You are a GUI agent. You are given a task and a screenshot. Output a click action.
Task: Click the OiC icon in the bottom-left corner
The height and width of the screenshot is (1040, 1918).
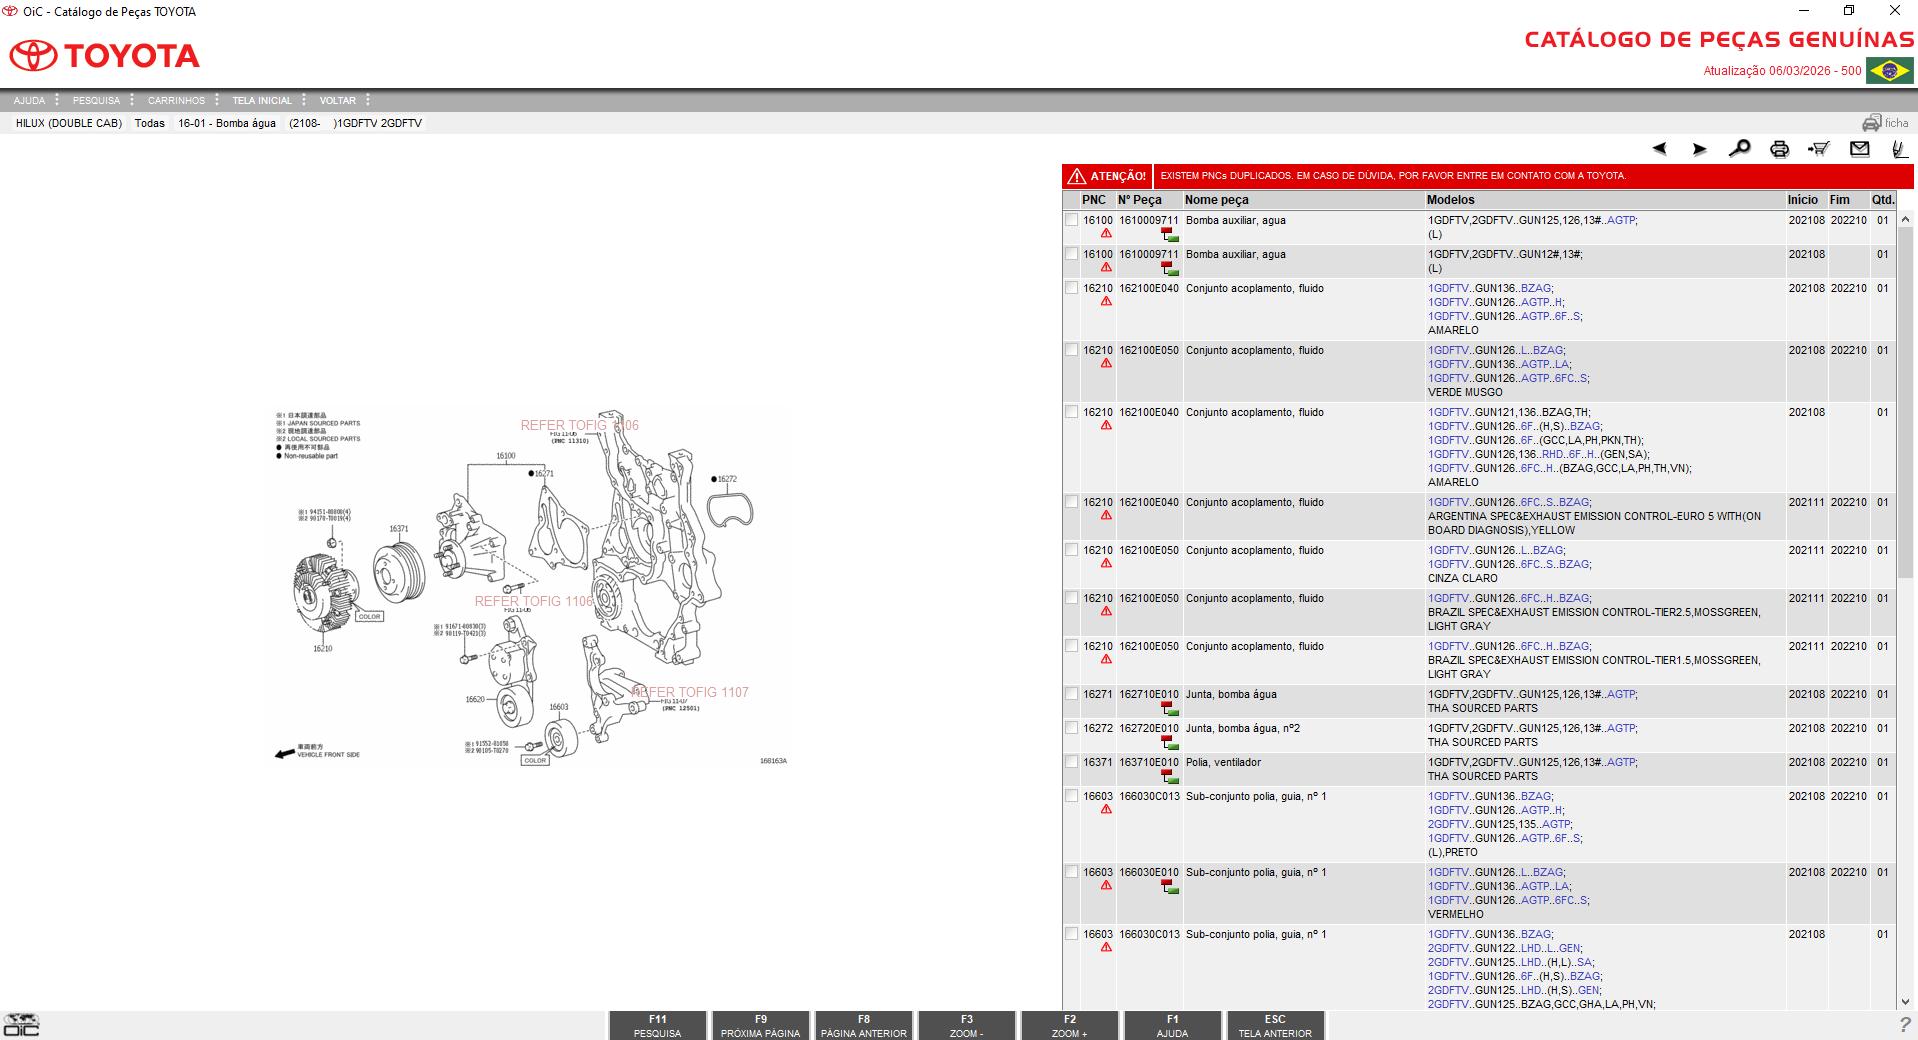[21, 1024]
